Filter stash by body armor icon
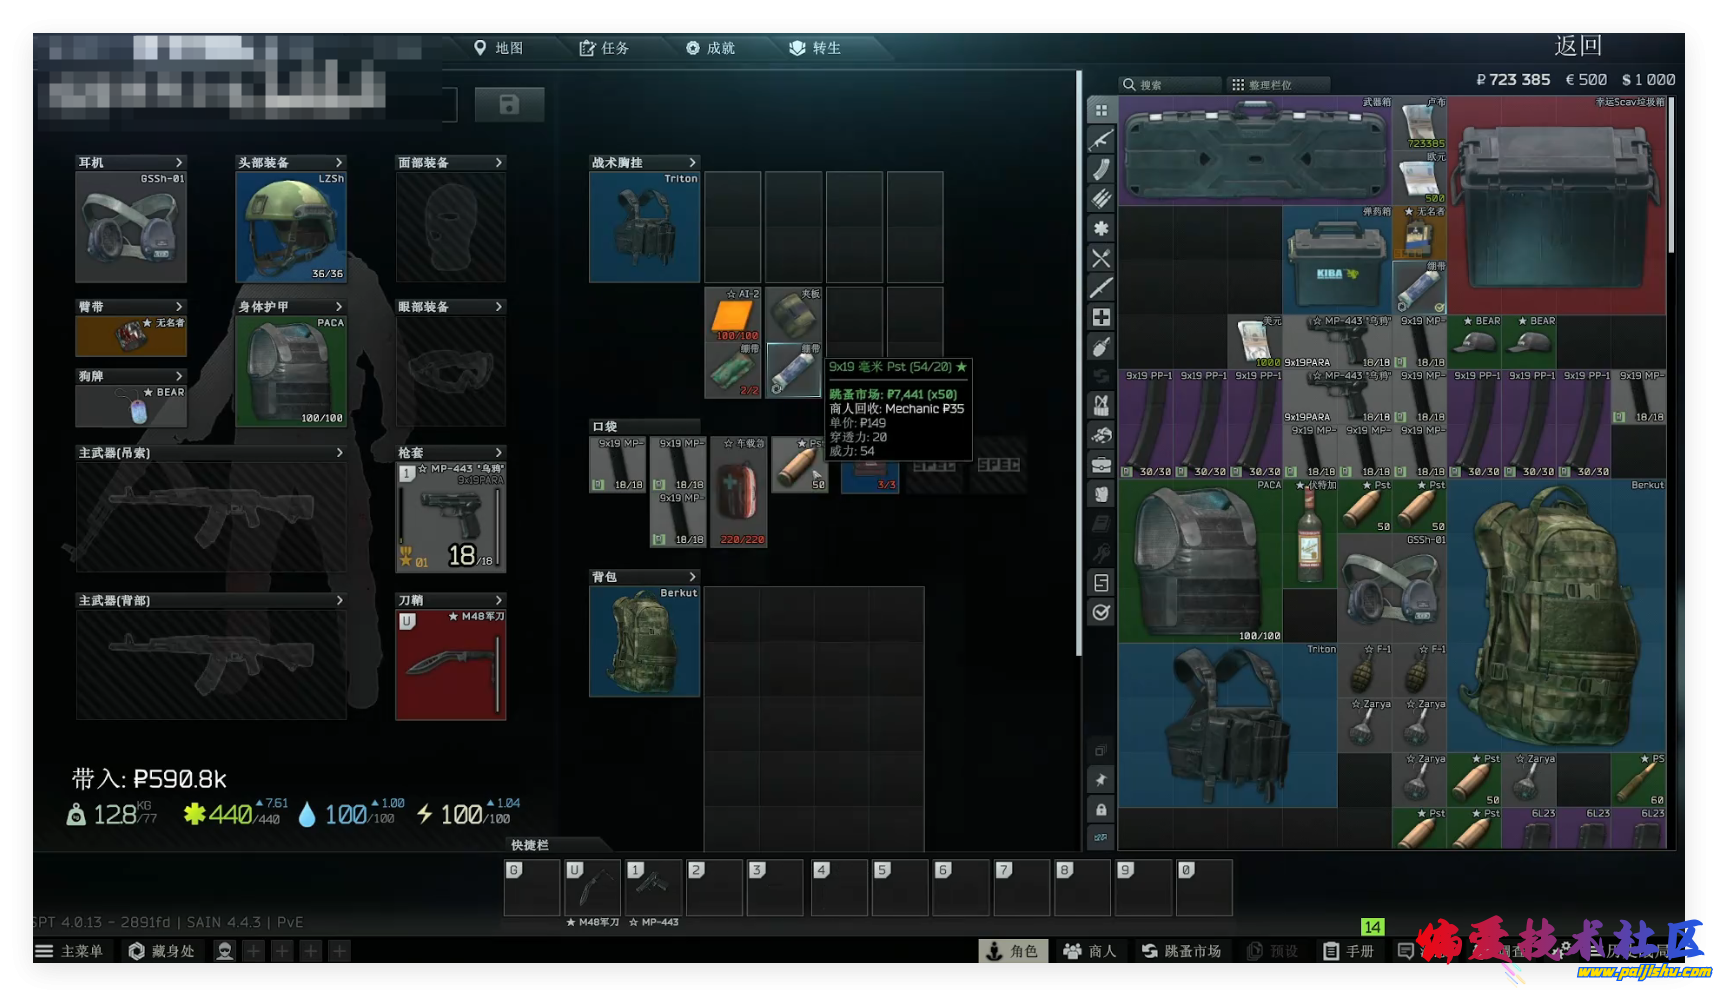 (1101, 494)
